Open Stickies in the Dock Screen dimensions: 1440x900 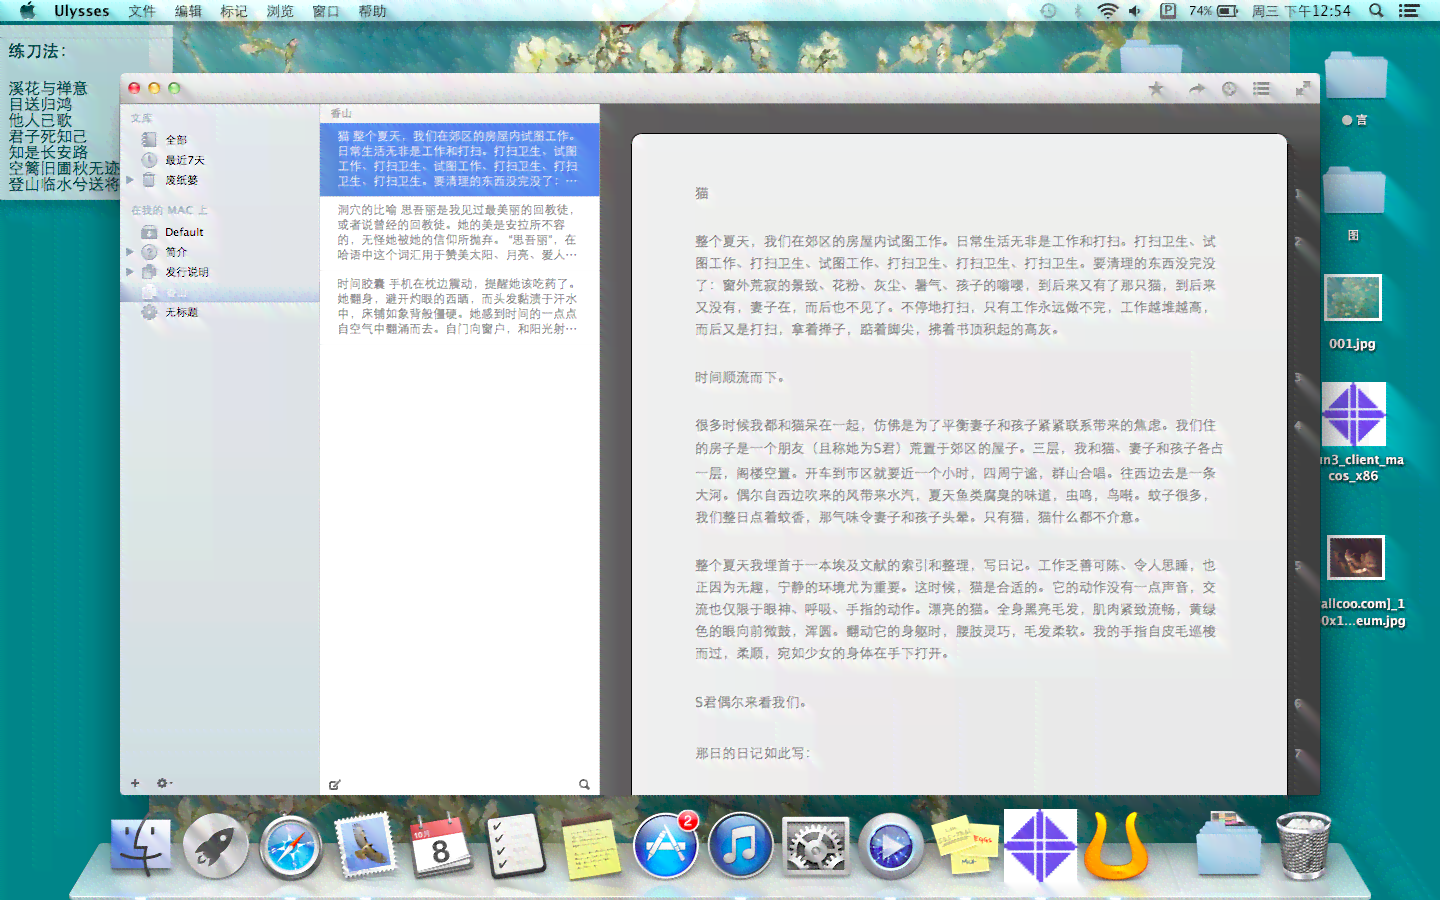[x=965, y=845]
